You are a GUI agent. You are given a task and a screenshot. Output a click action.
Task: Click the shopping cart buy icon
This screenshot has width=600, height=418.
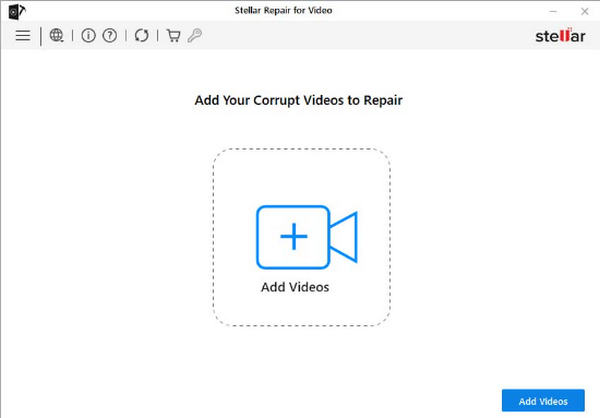(173, 36)
